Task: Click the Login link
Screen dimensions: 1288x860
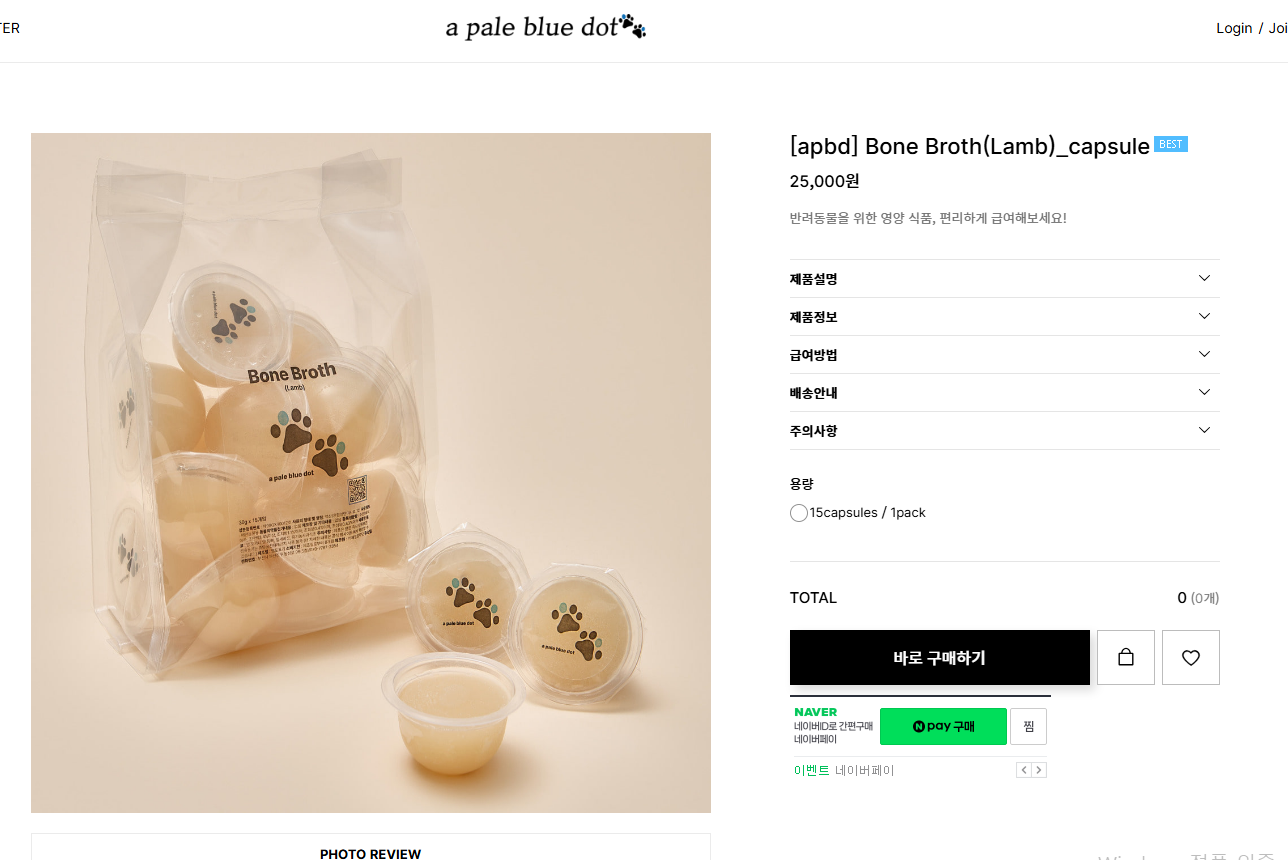Action: [1233, 28]
